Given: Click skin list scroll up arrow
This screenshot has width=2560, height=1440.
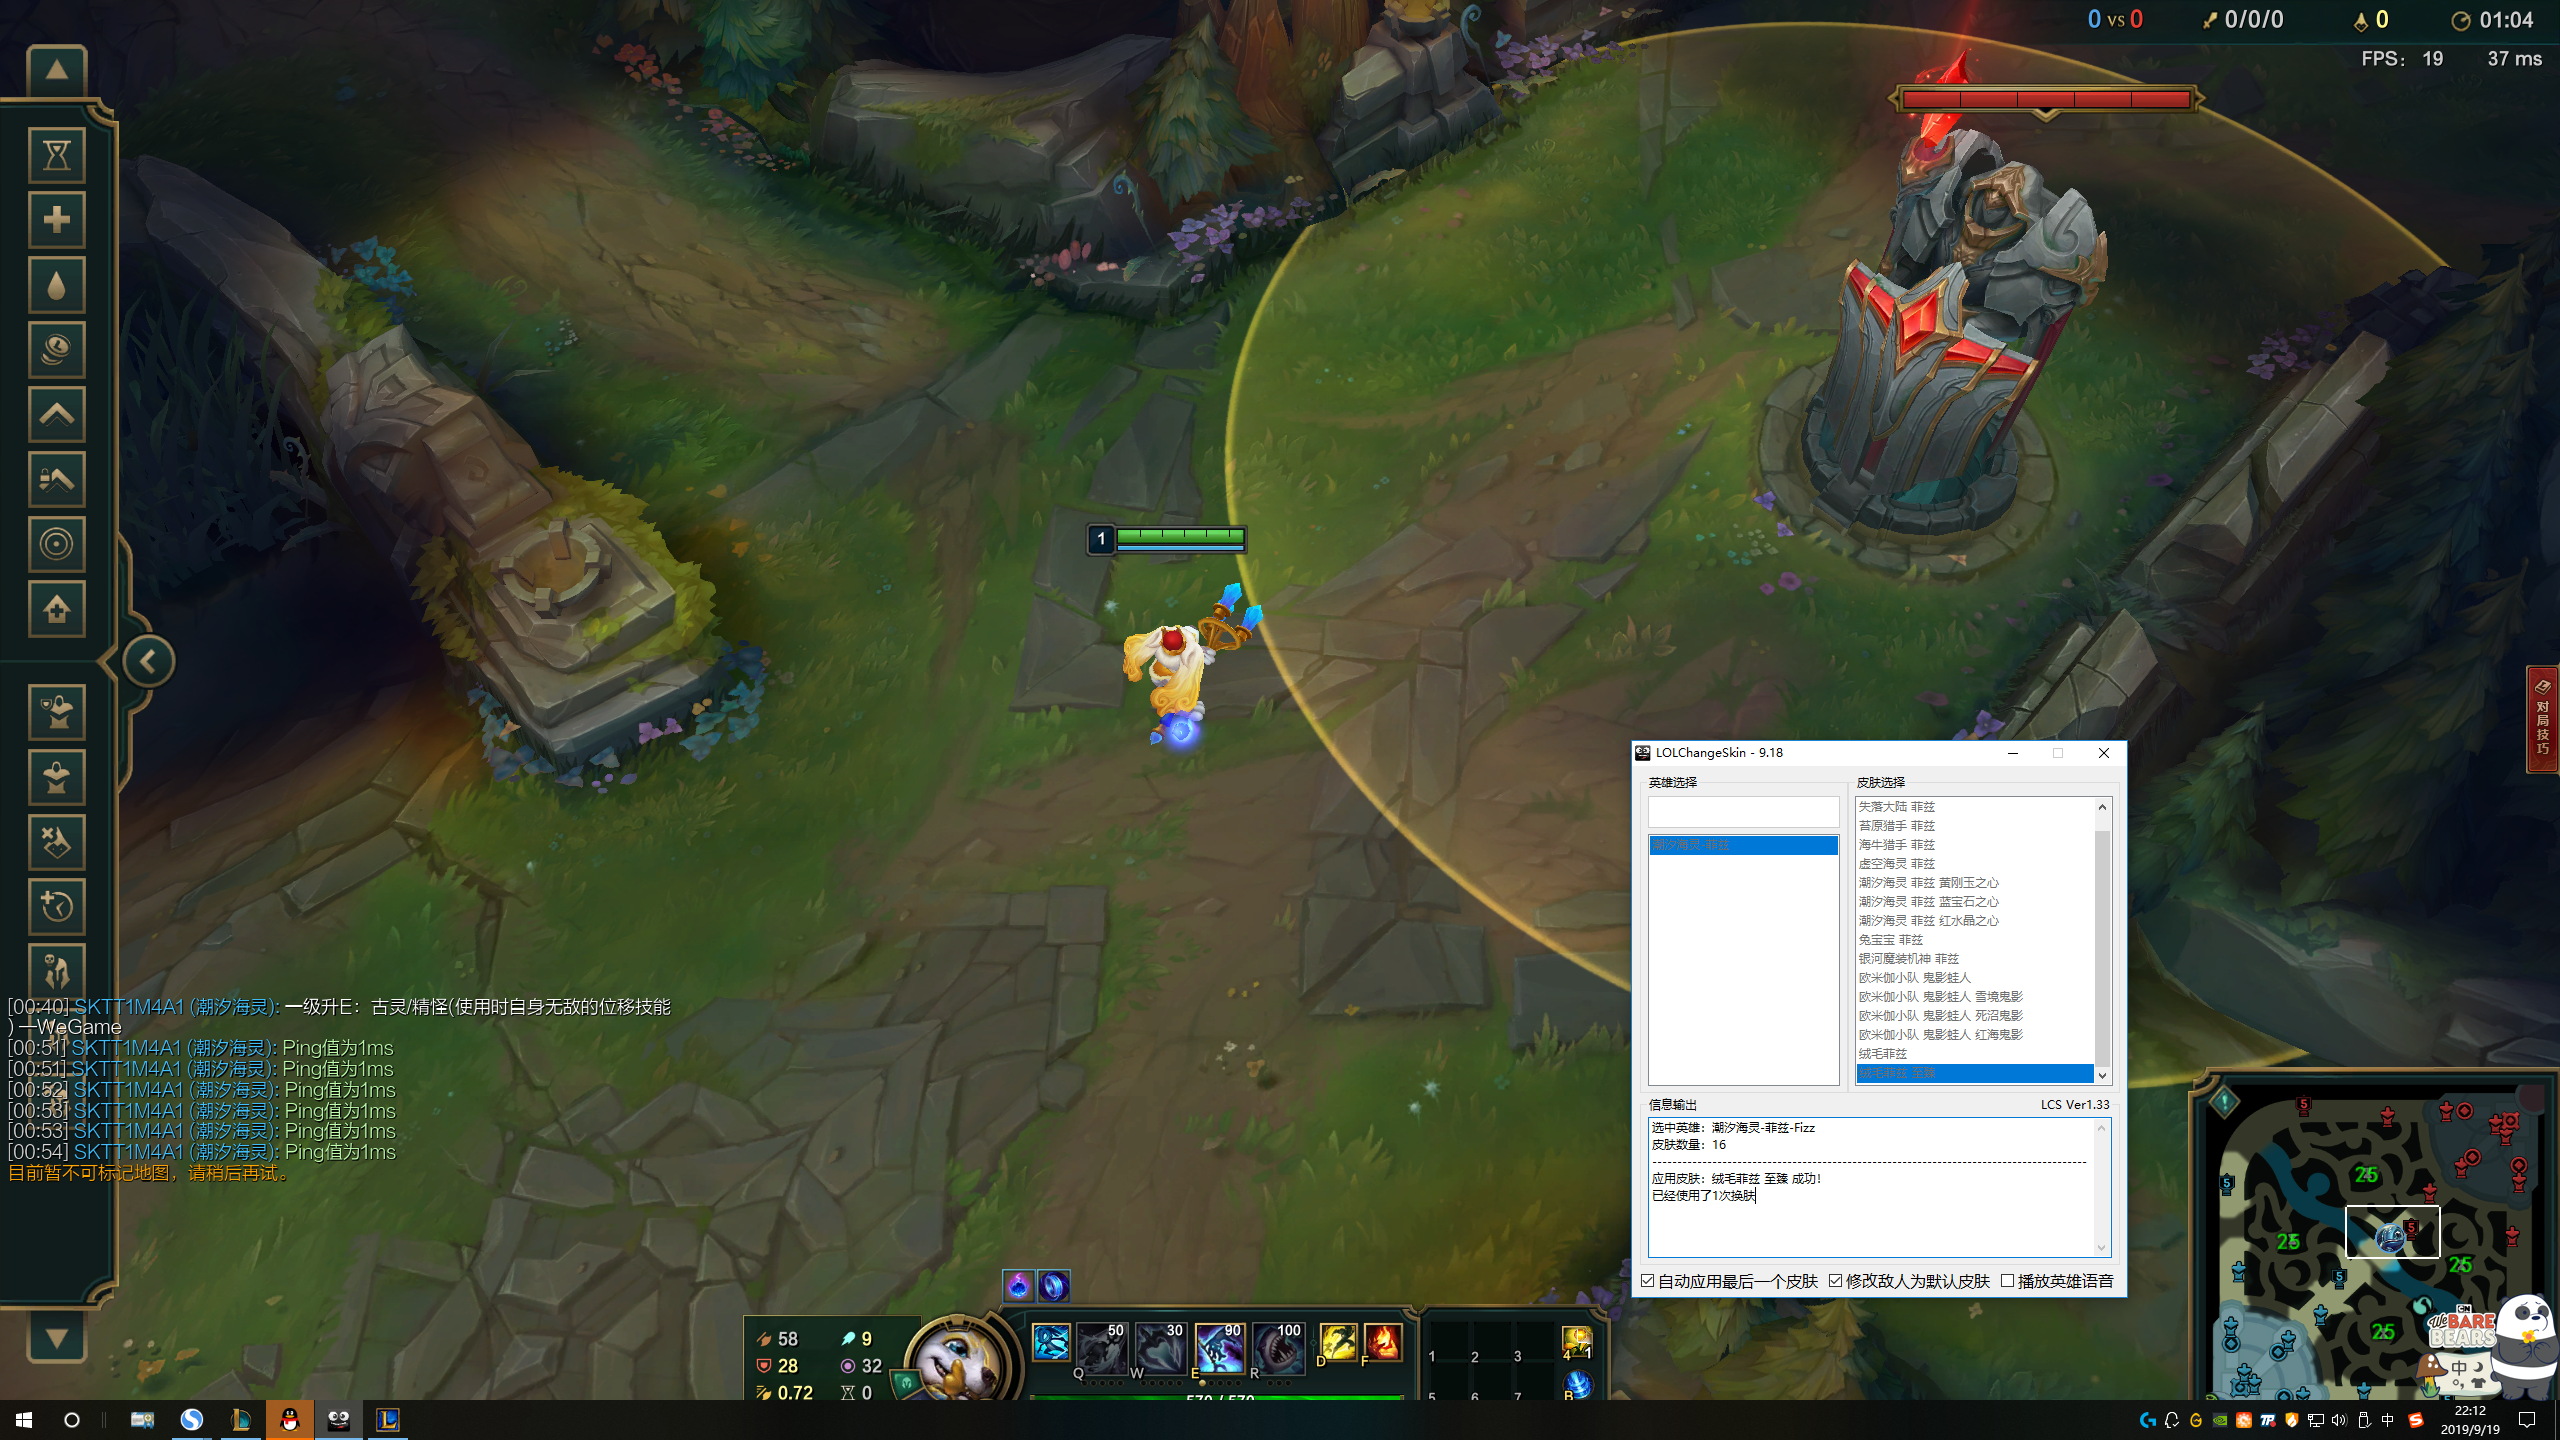Looking at the screenshot, I should click(x=2102, y=807).
